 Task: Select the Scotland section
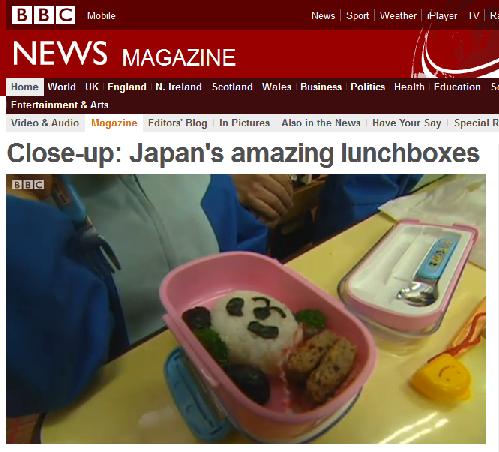[x=232, y=87]
